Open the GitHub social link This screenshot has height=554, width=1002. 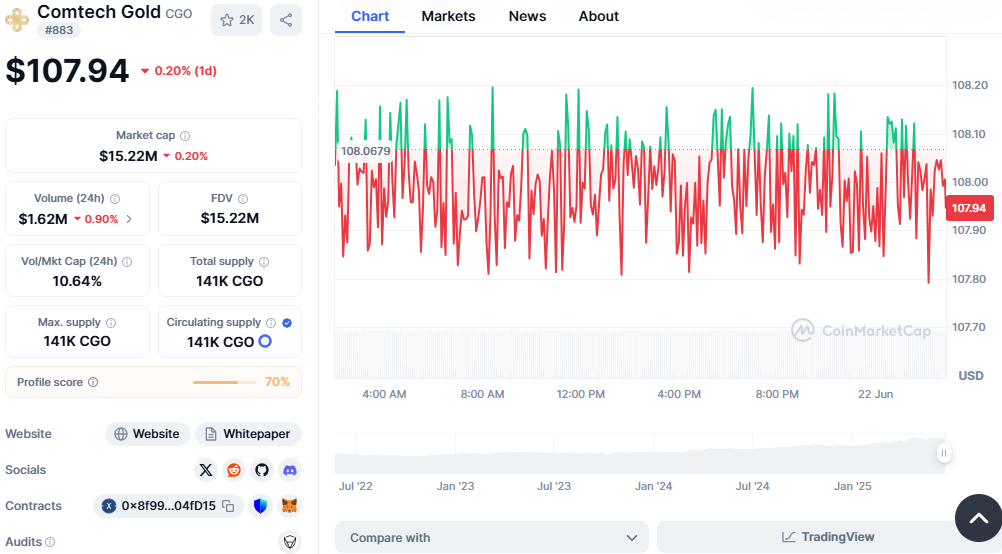[x=262, y=470]
